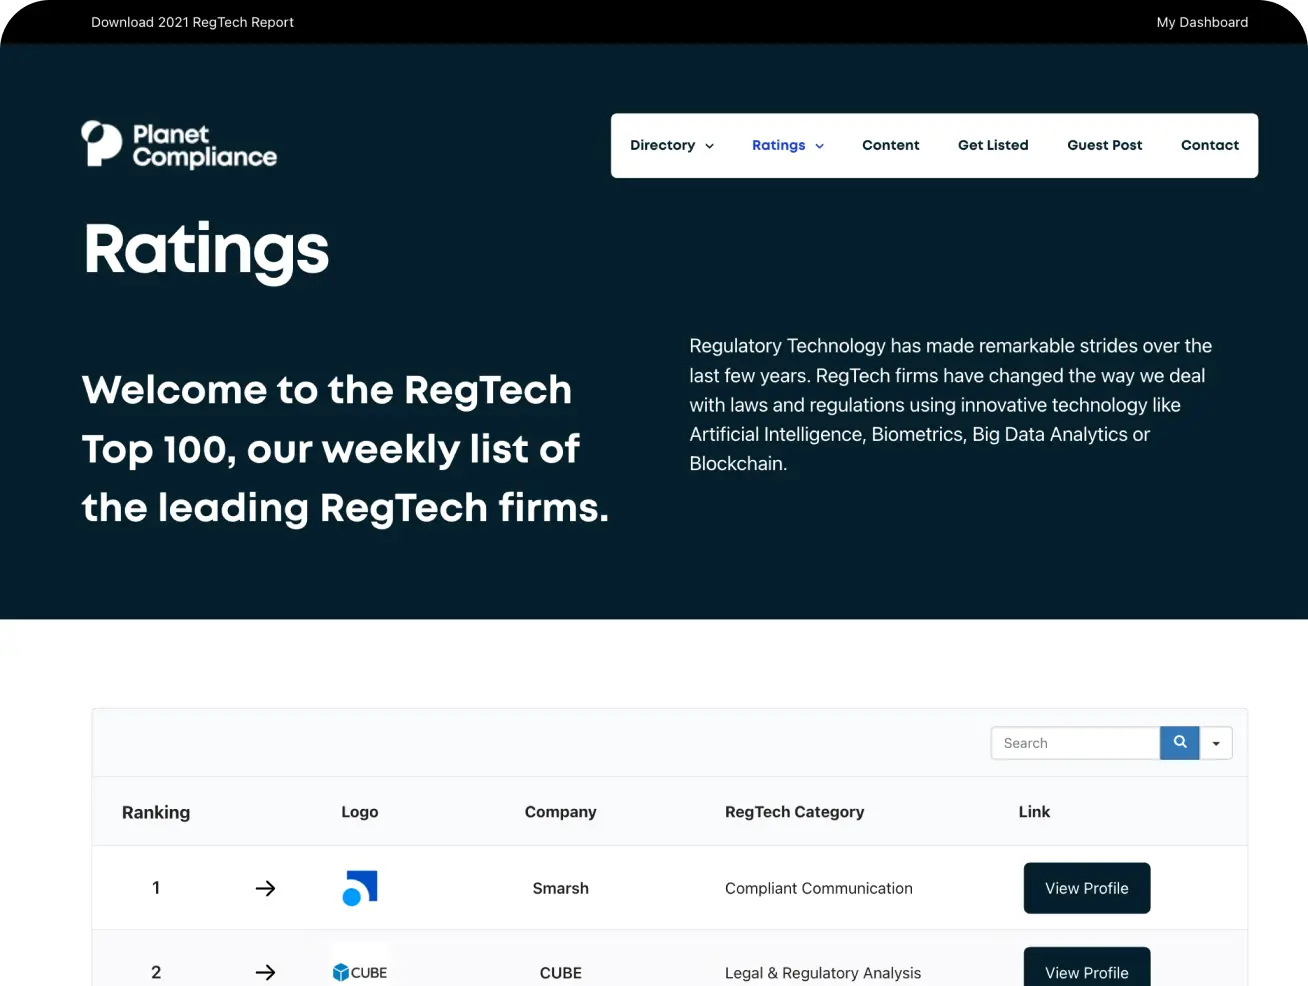Open the Guest Post page
This screenshot has width=1308, height=986.
tap(1104, 145)
